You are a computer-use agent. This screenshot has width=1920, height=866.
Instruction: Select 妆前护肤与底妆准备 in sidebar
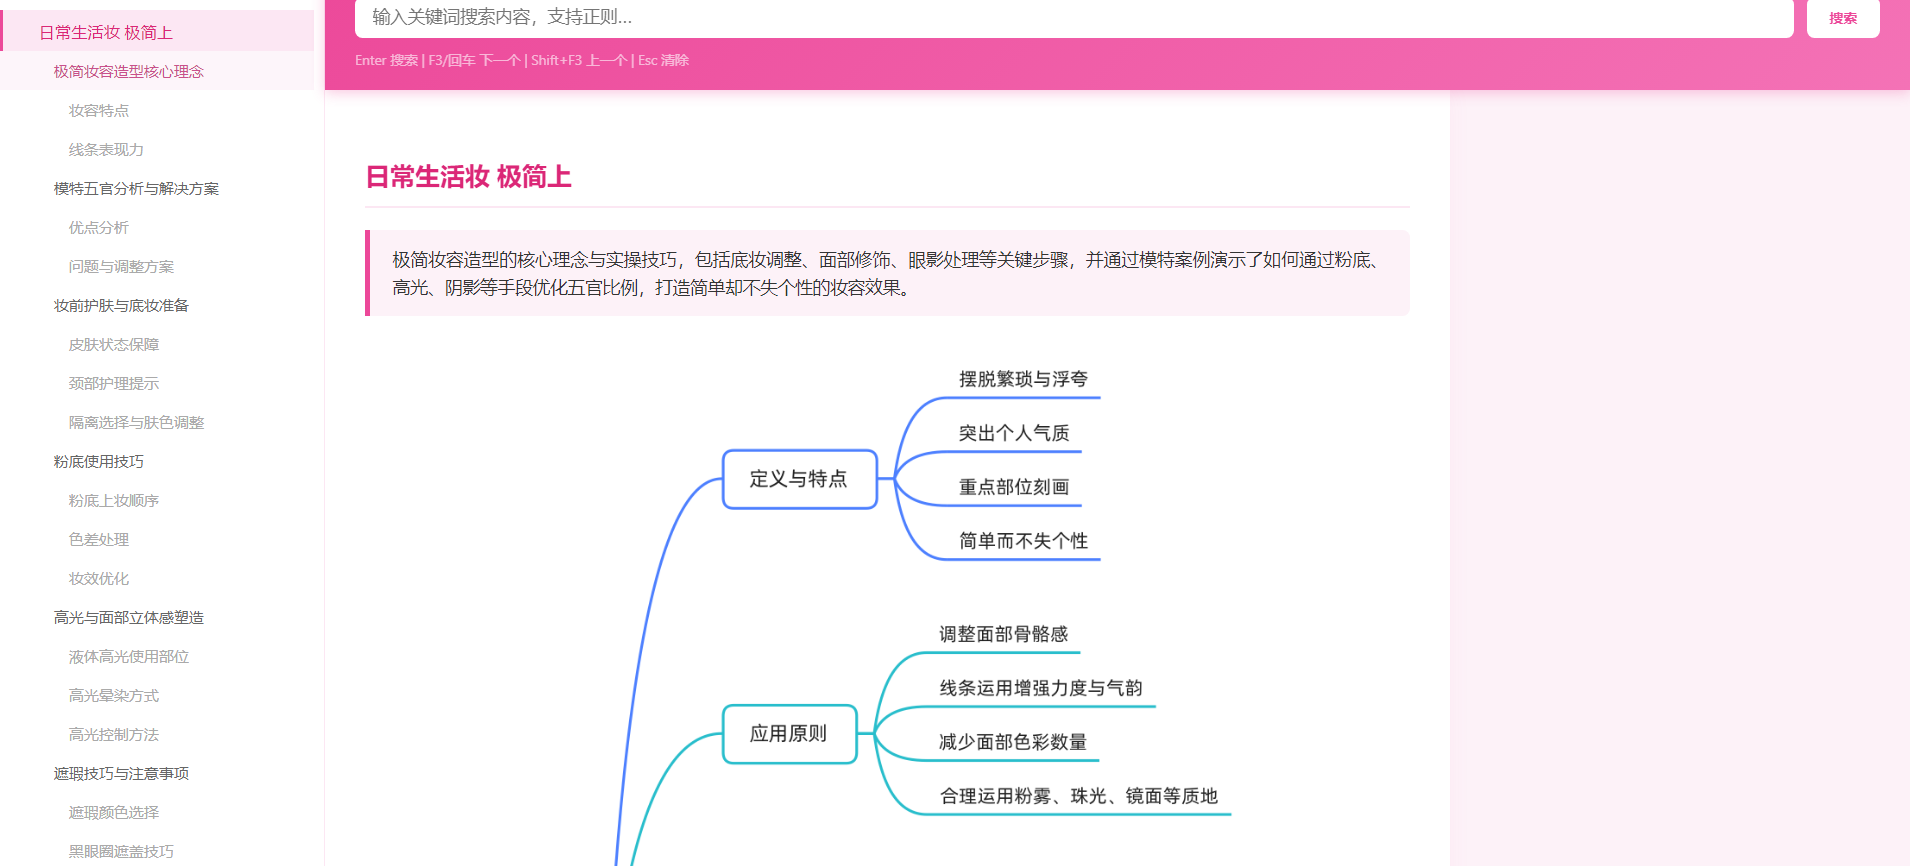click(x=121, y=306)
